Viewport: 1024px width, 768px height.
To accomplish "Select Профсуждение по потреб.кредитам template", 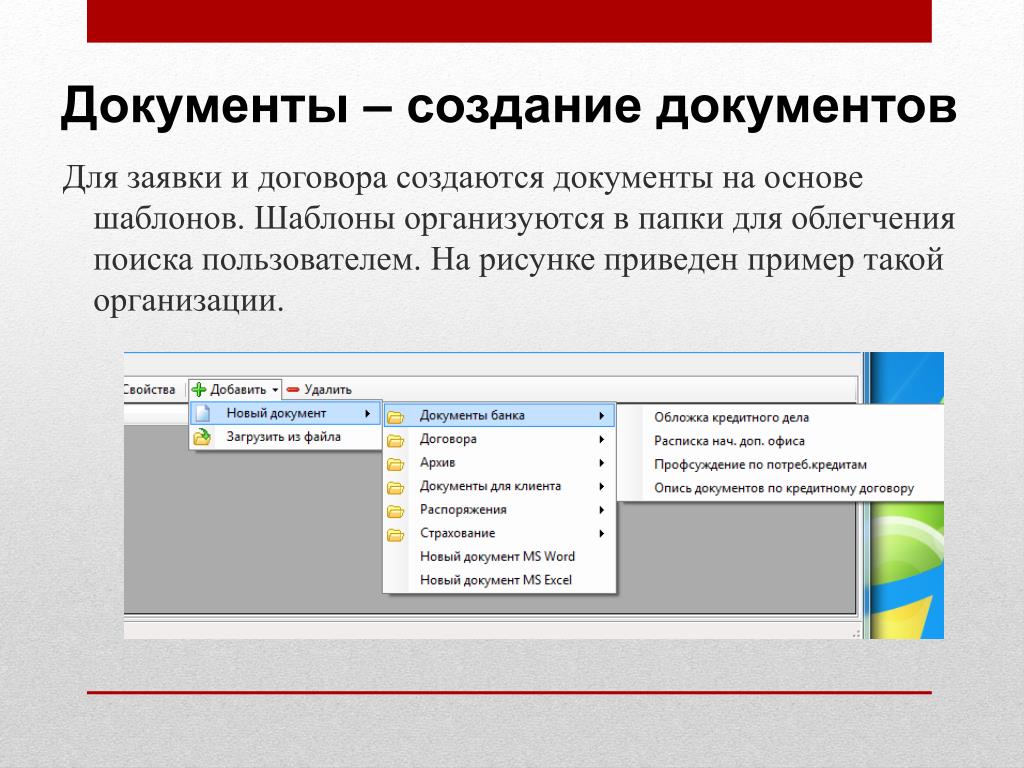I will [x=781, y=464].
